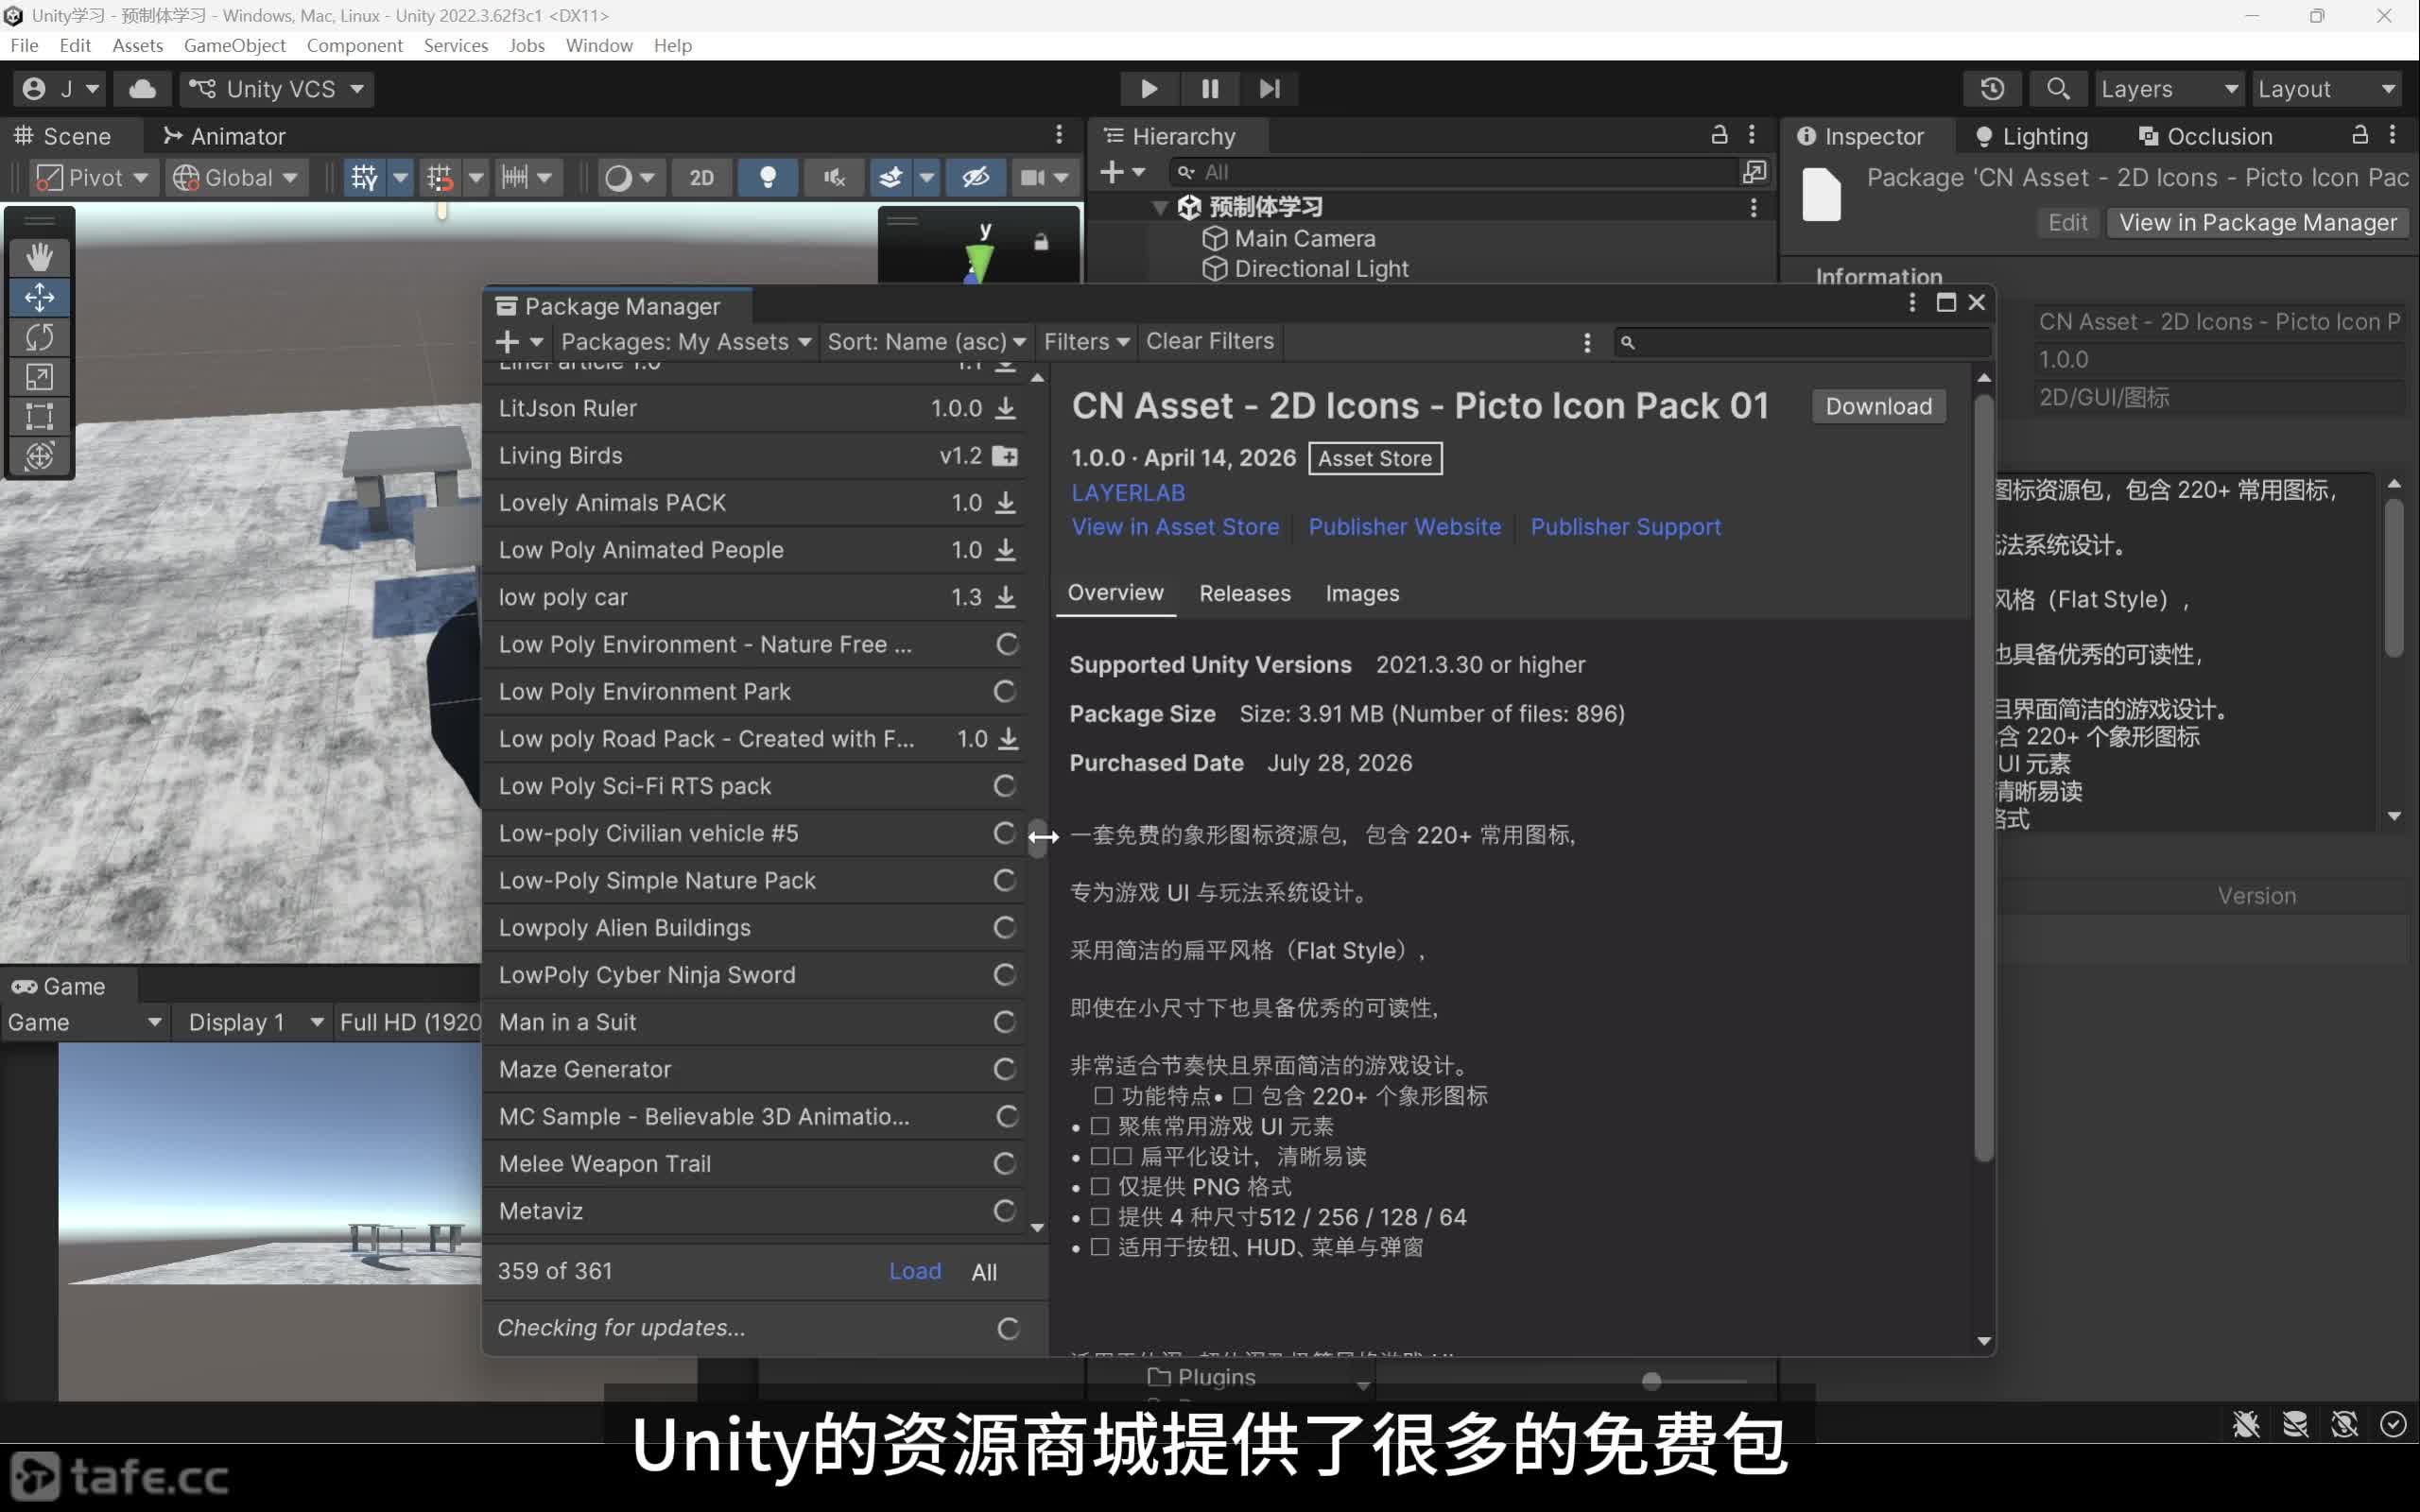Open the Layers dropdown

point(2169,89)
